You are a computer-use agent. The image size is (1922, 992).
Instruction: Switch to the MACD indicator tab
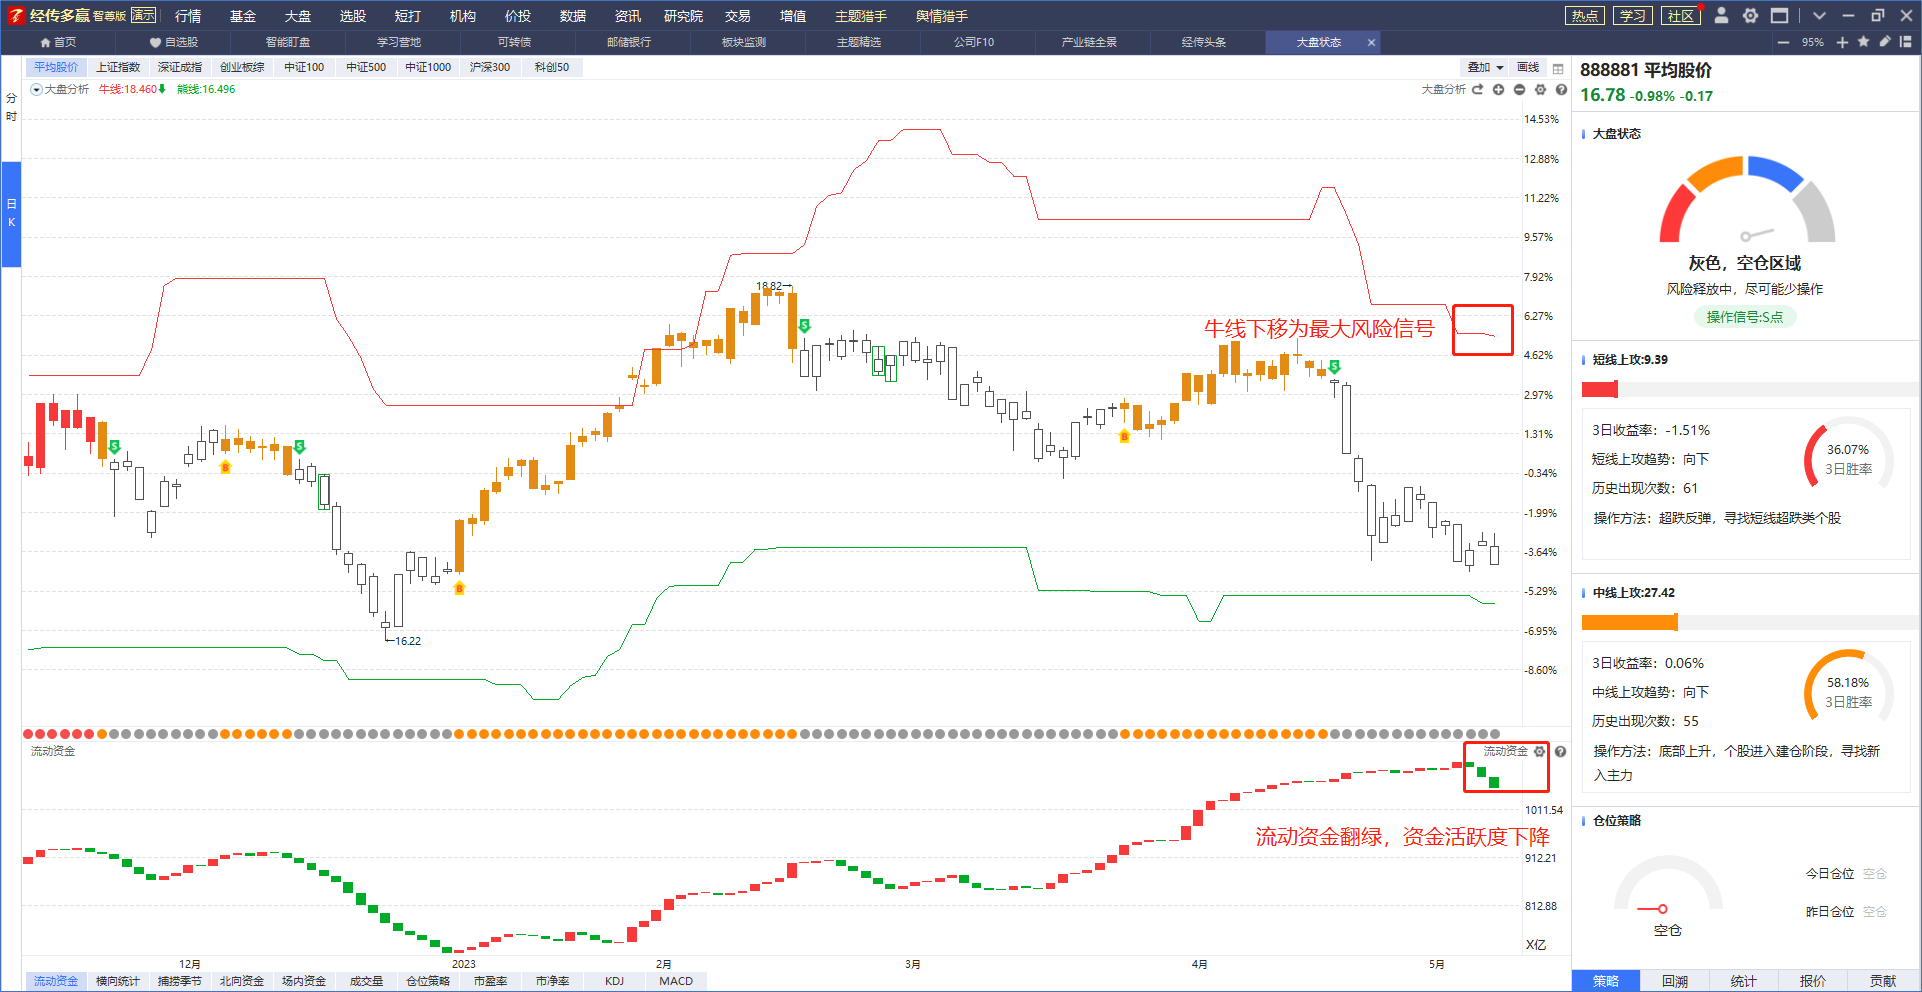point(676,981)
